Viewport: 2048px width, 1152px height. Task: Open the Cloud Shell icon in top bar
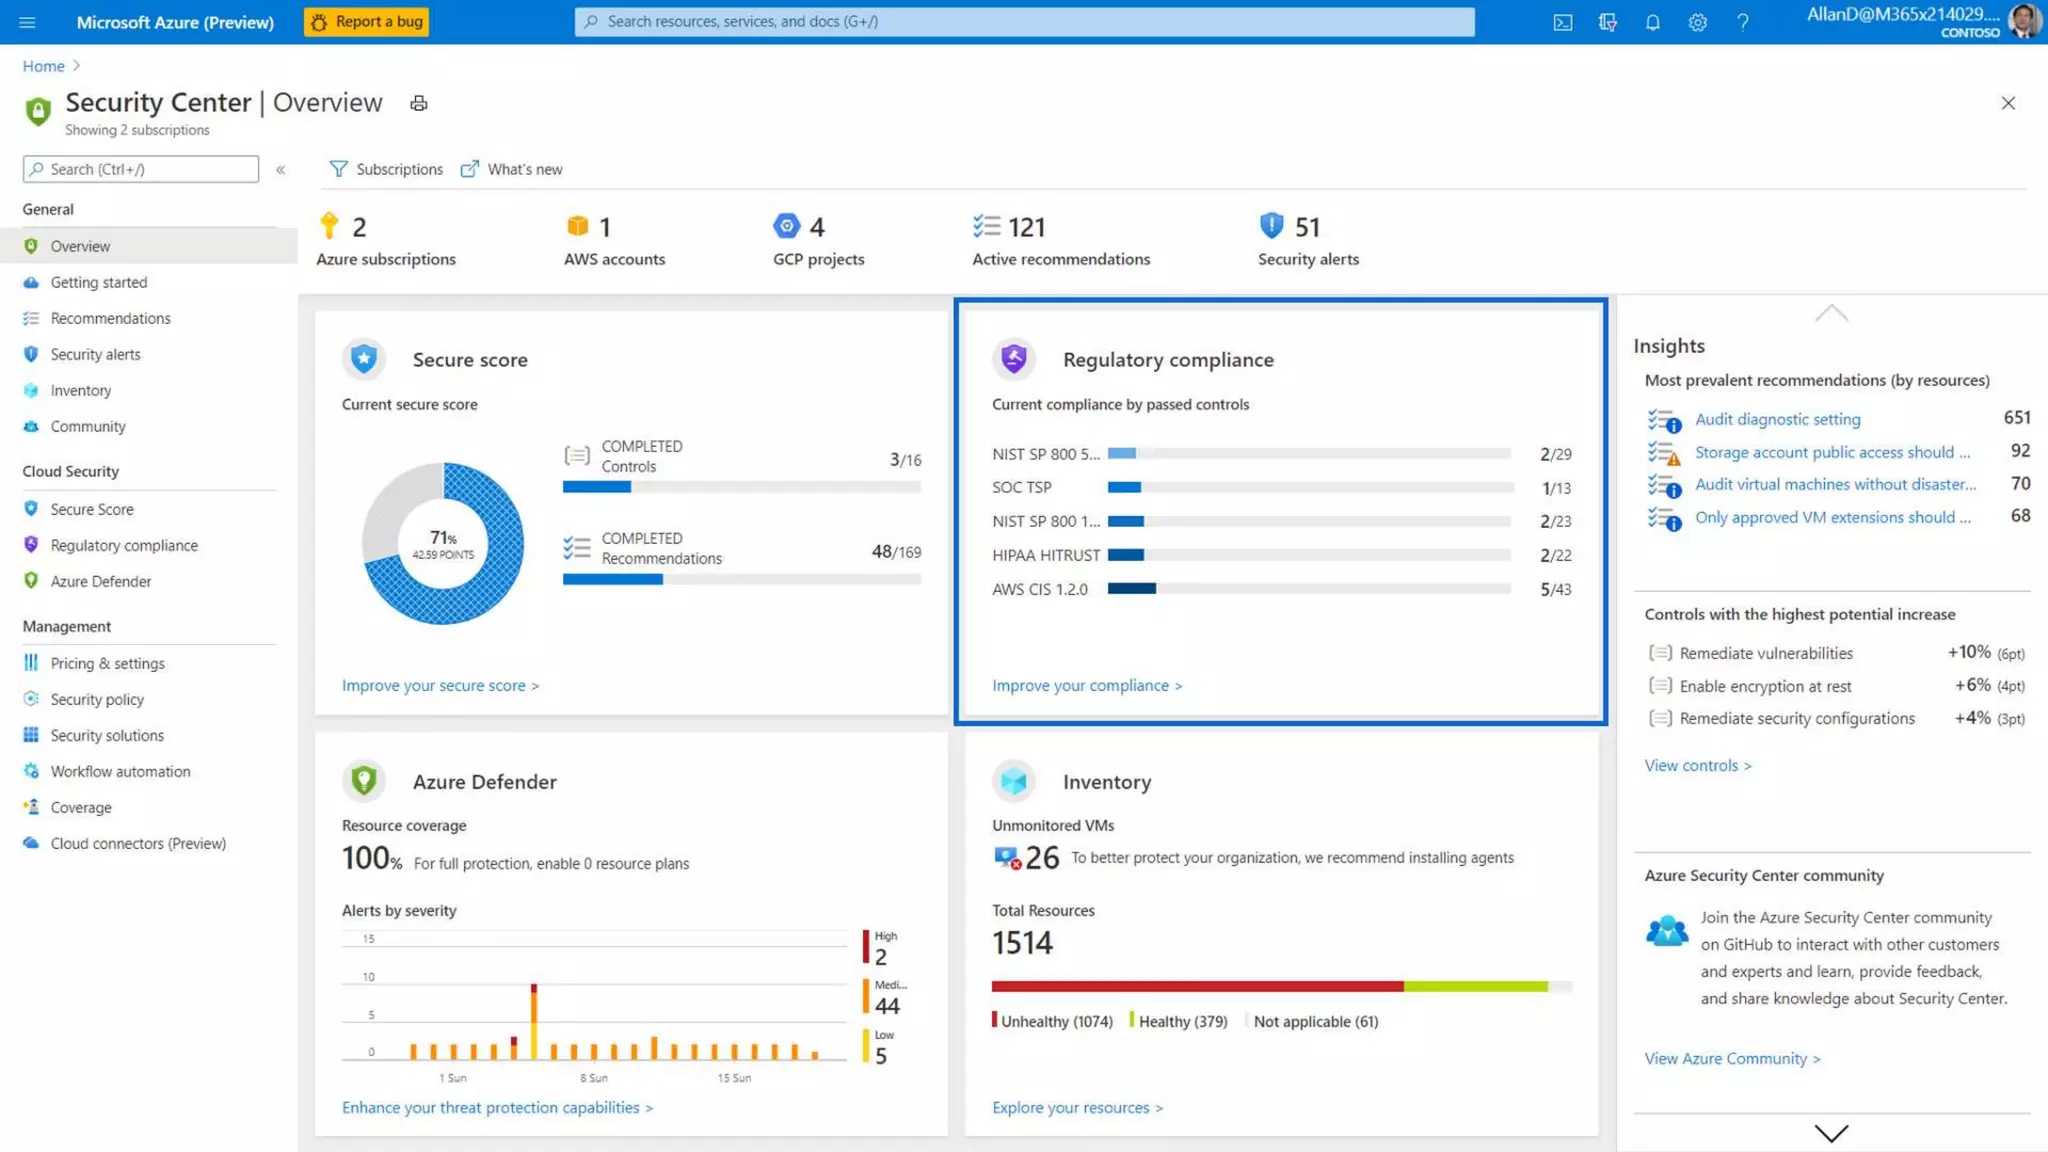tap(1562, 22)
